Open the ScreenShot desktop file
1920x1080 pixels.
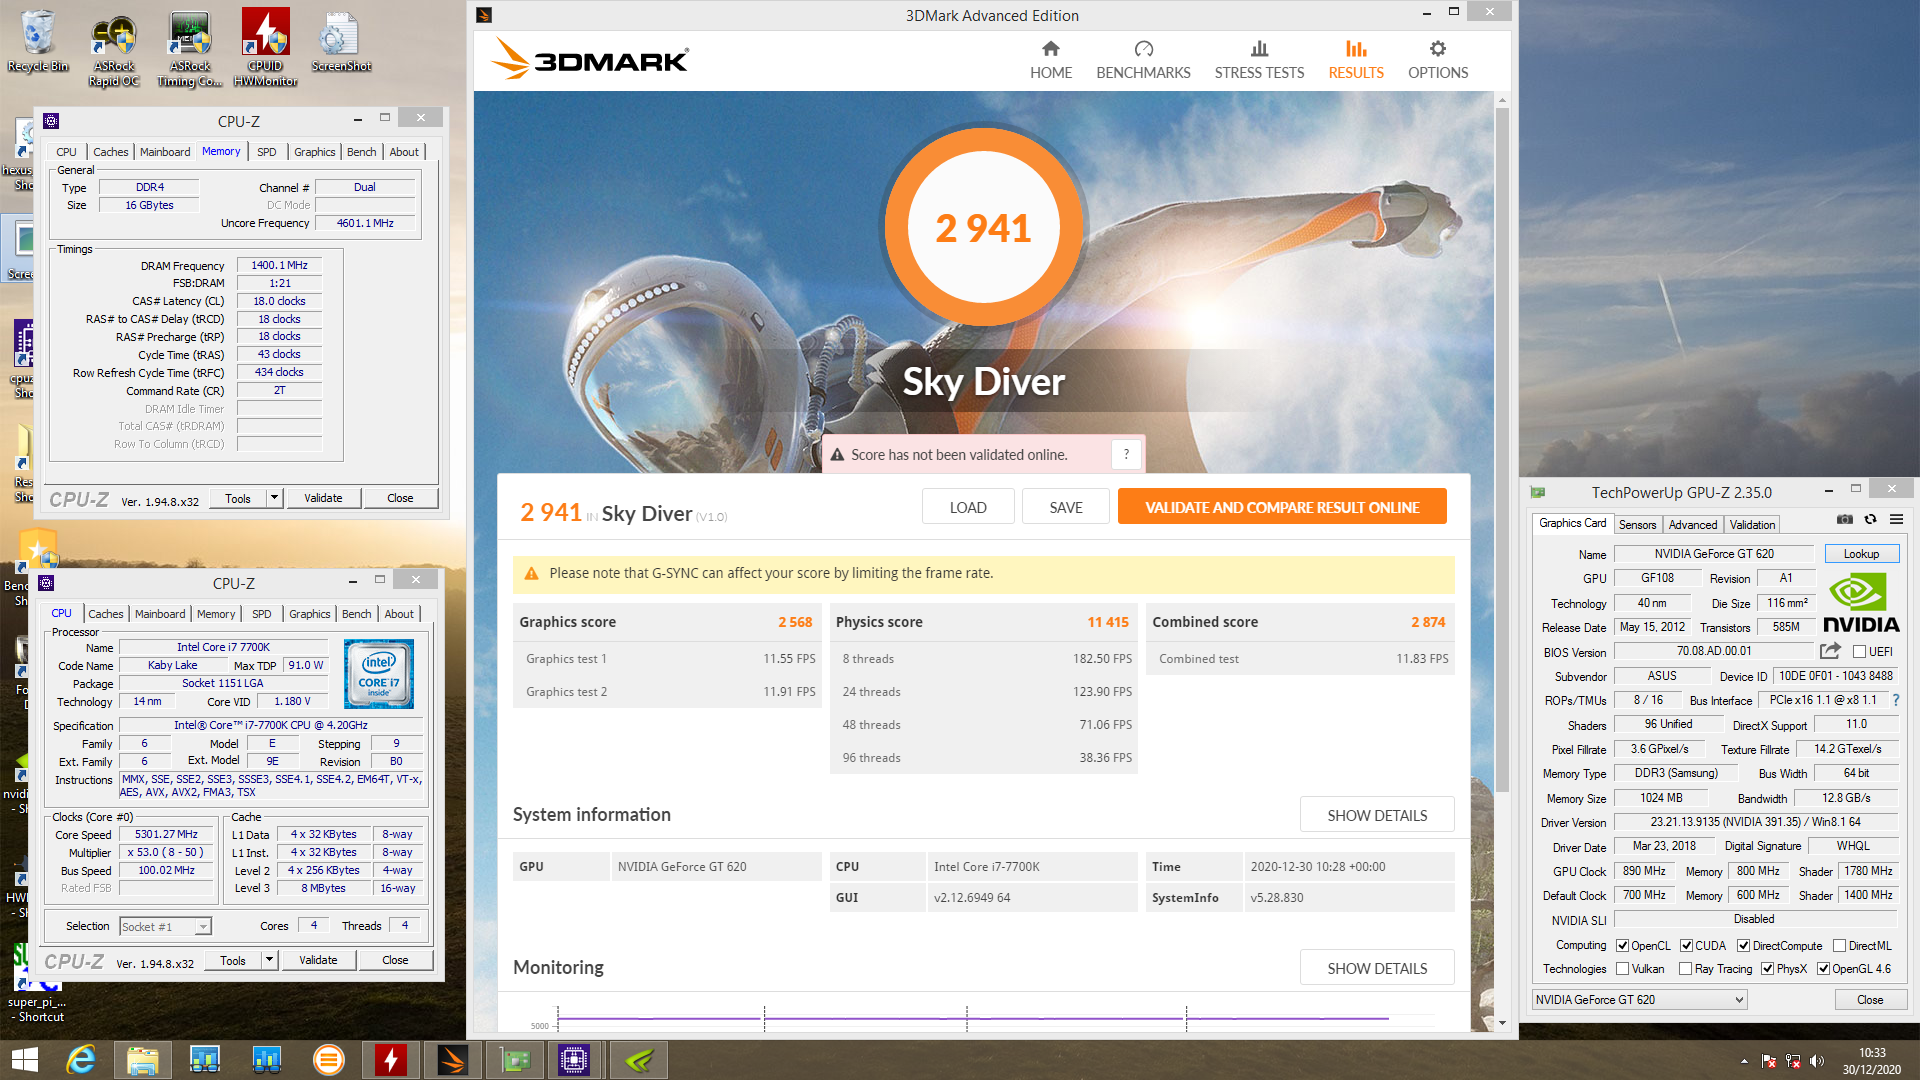pos(341,42)
